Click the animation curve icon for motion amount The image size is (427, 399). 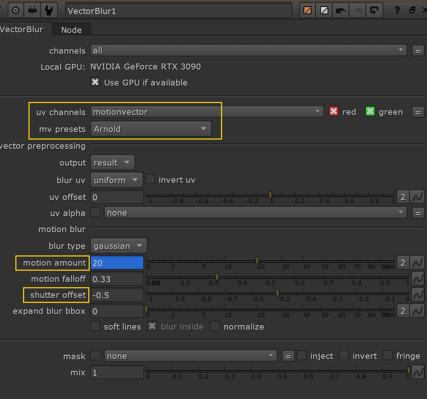(417, 263)
